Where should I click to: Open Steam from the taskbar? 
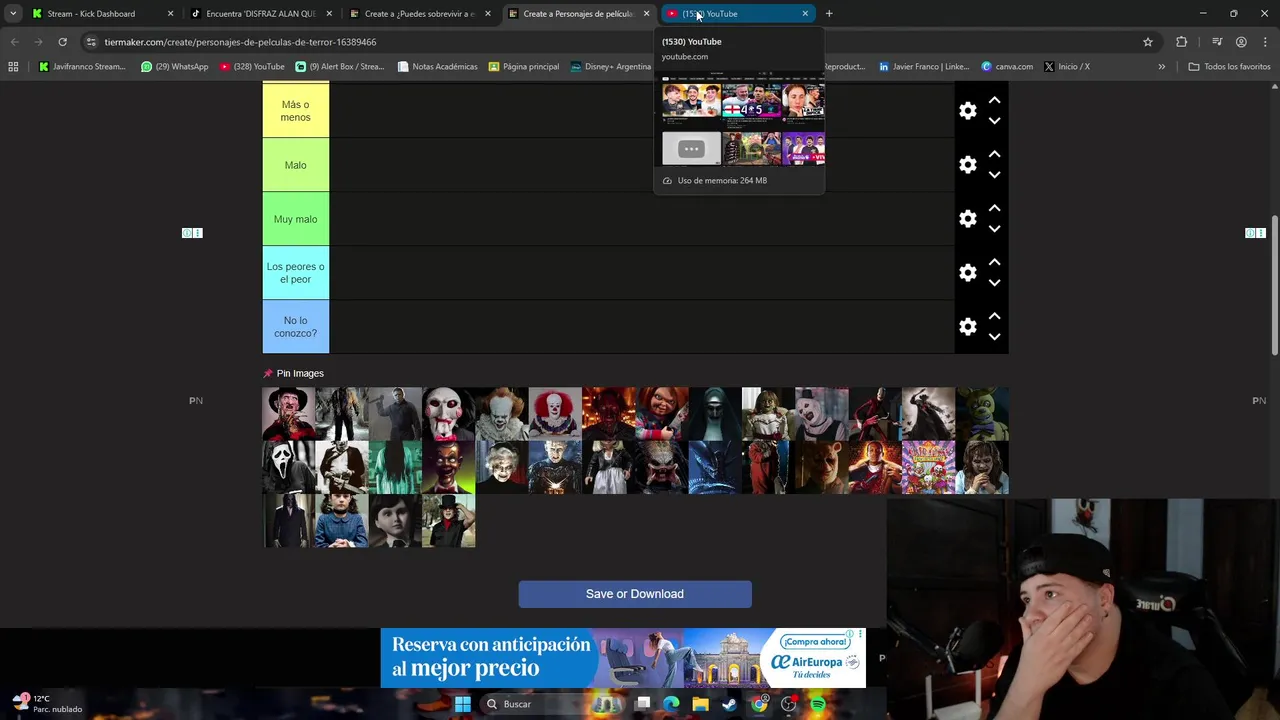pos(729,704)
